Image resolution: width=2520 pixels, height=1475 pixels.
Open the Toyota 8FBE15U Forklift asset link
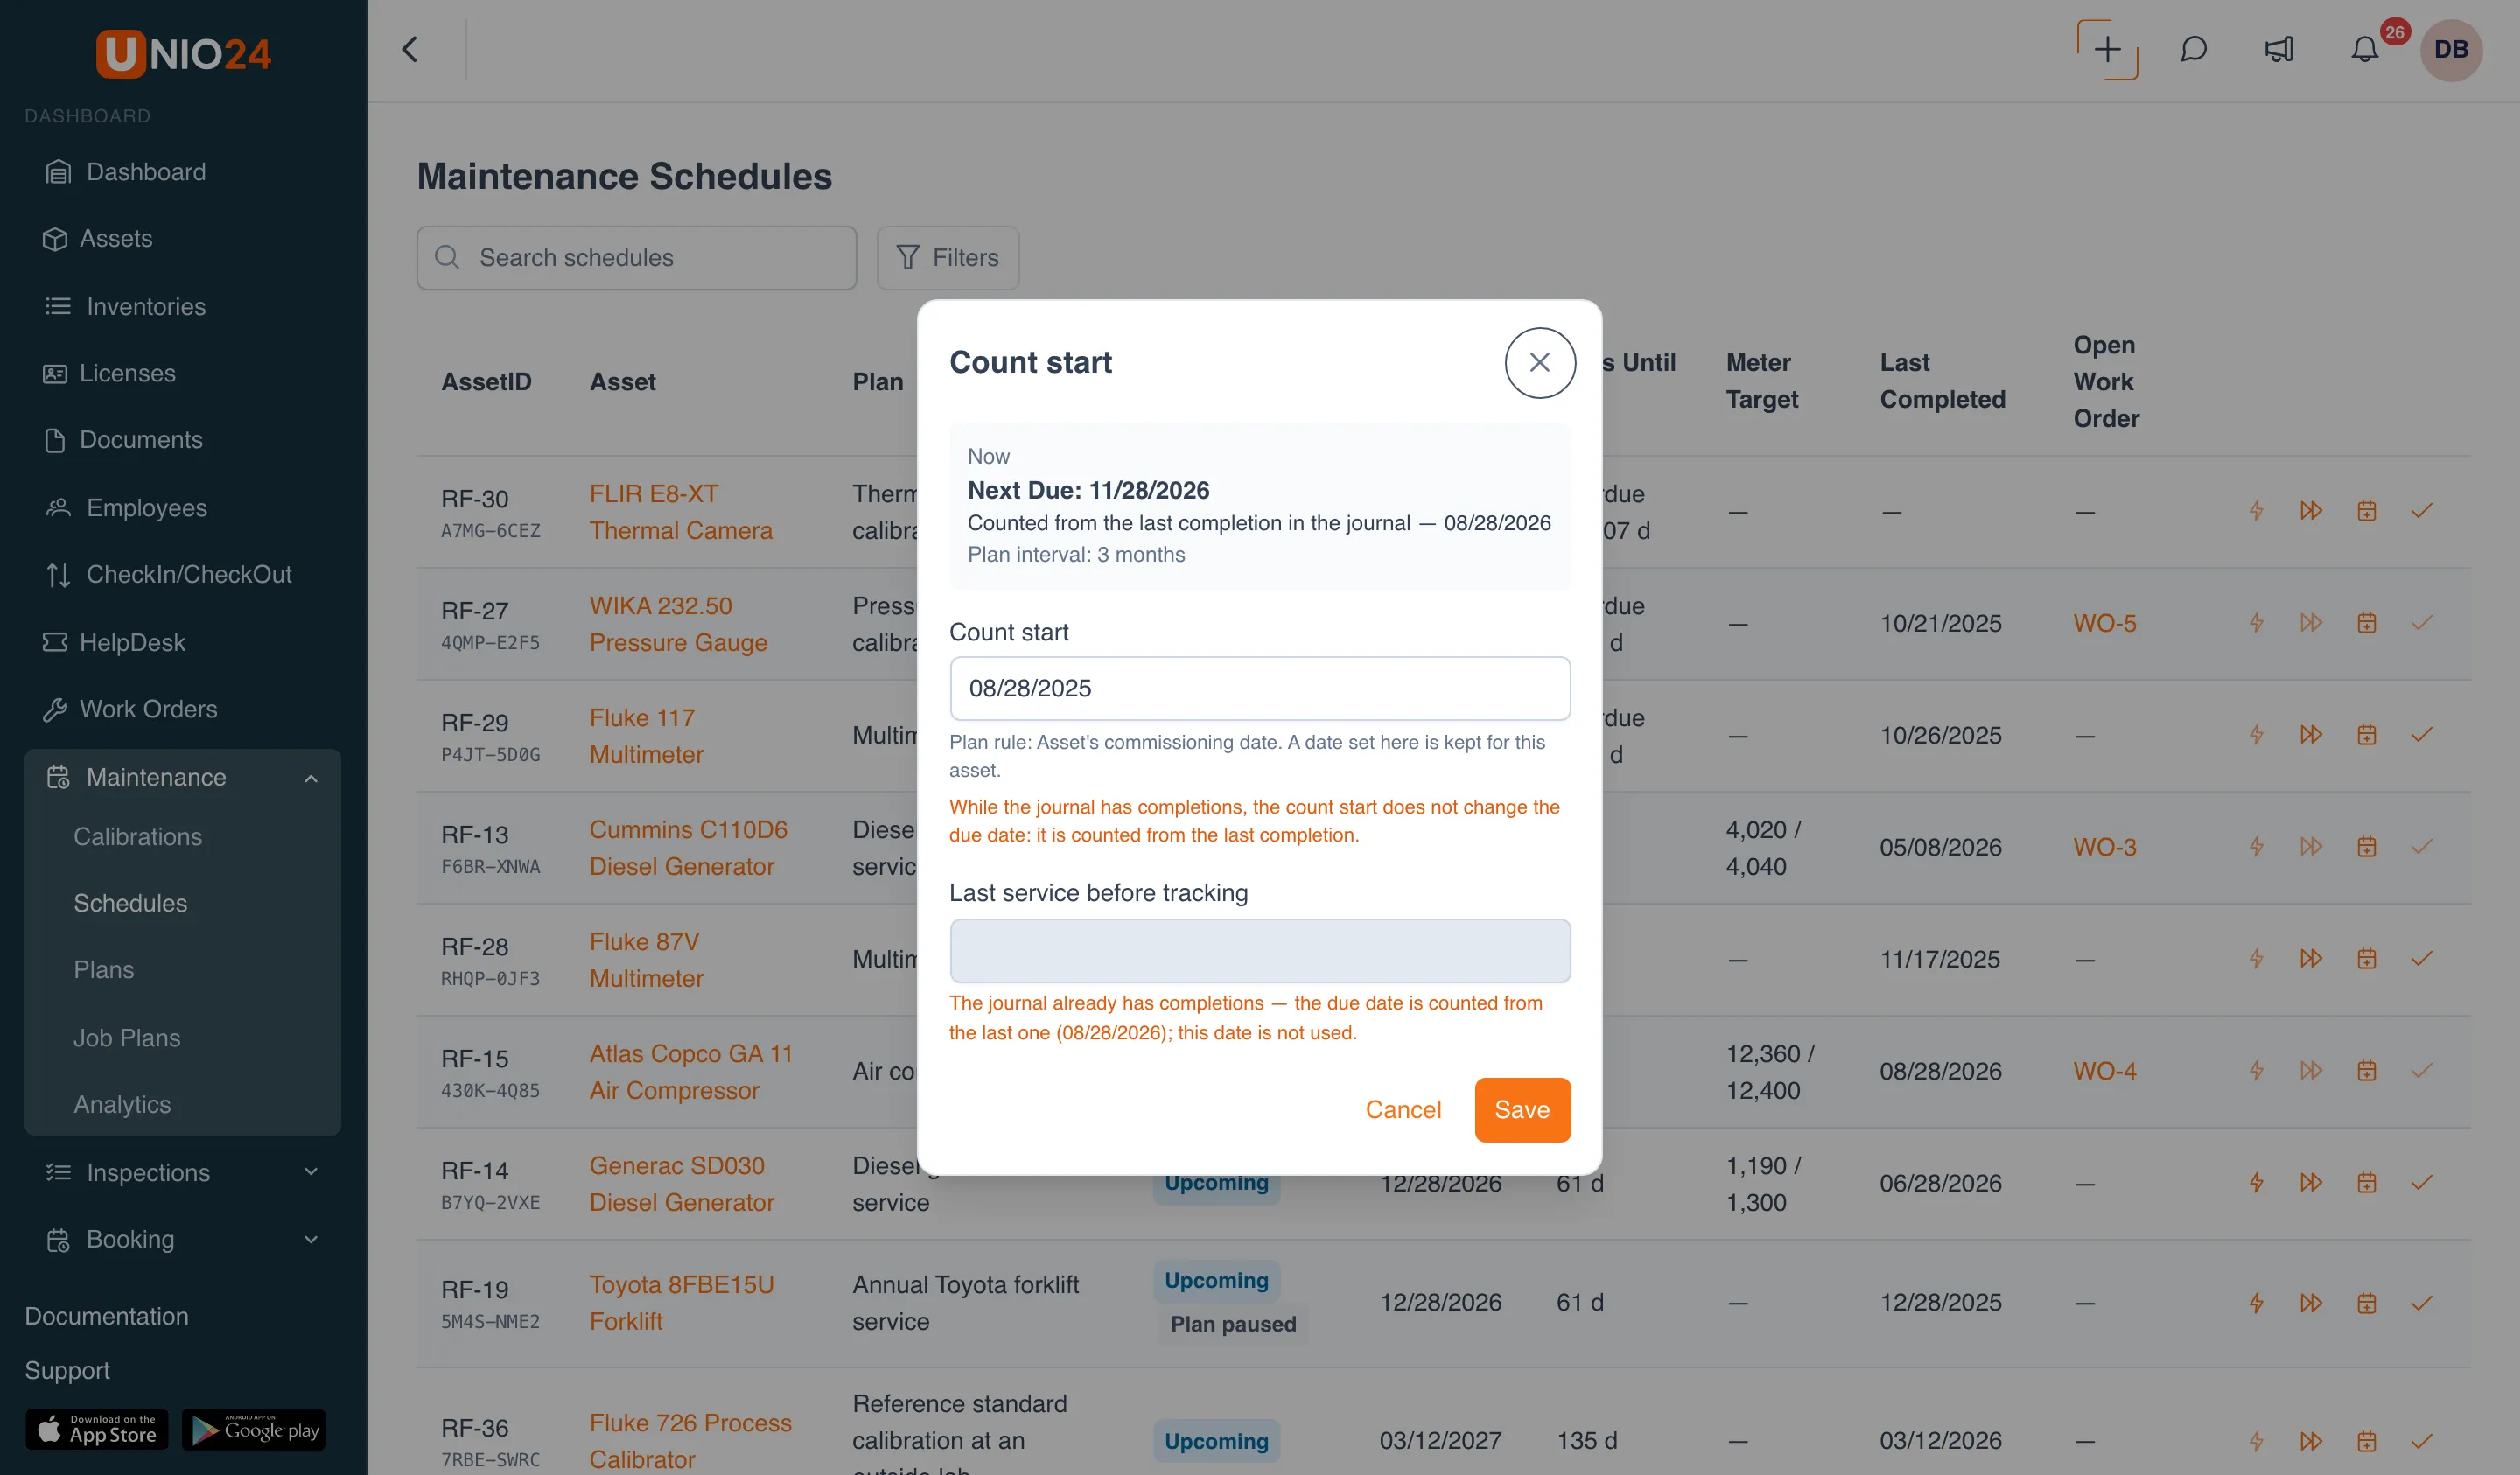[x=681, y=1303]
